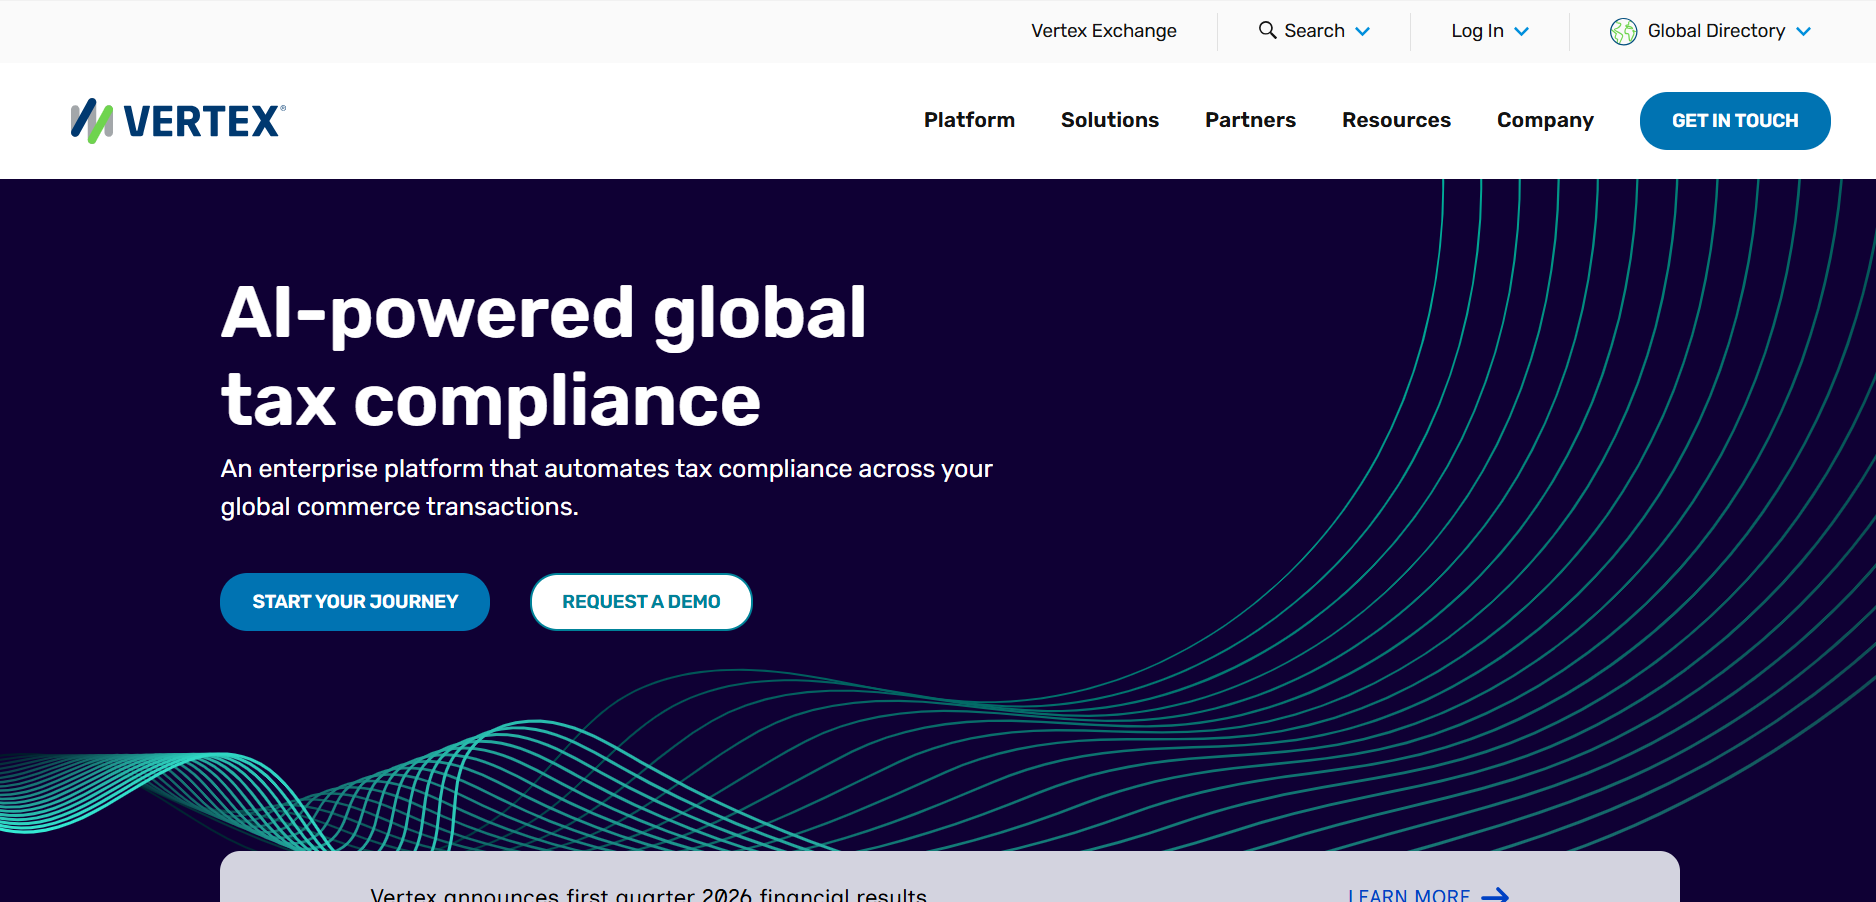Select the Global Directory label
The height and width of the screenshot is (902, 1876).
tap(1716, 31)
